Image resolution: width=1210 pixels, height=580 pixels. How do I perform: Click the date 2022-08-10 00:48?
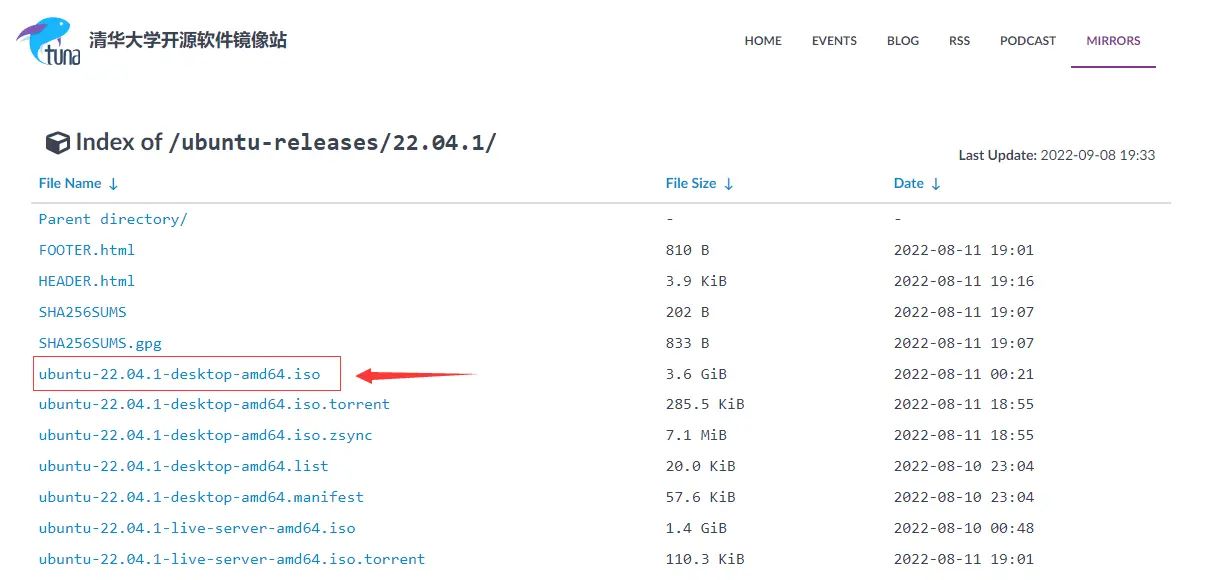click(964, 528)
